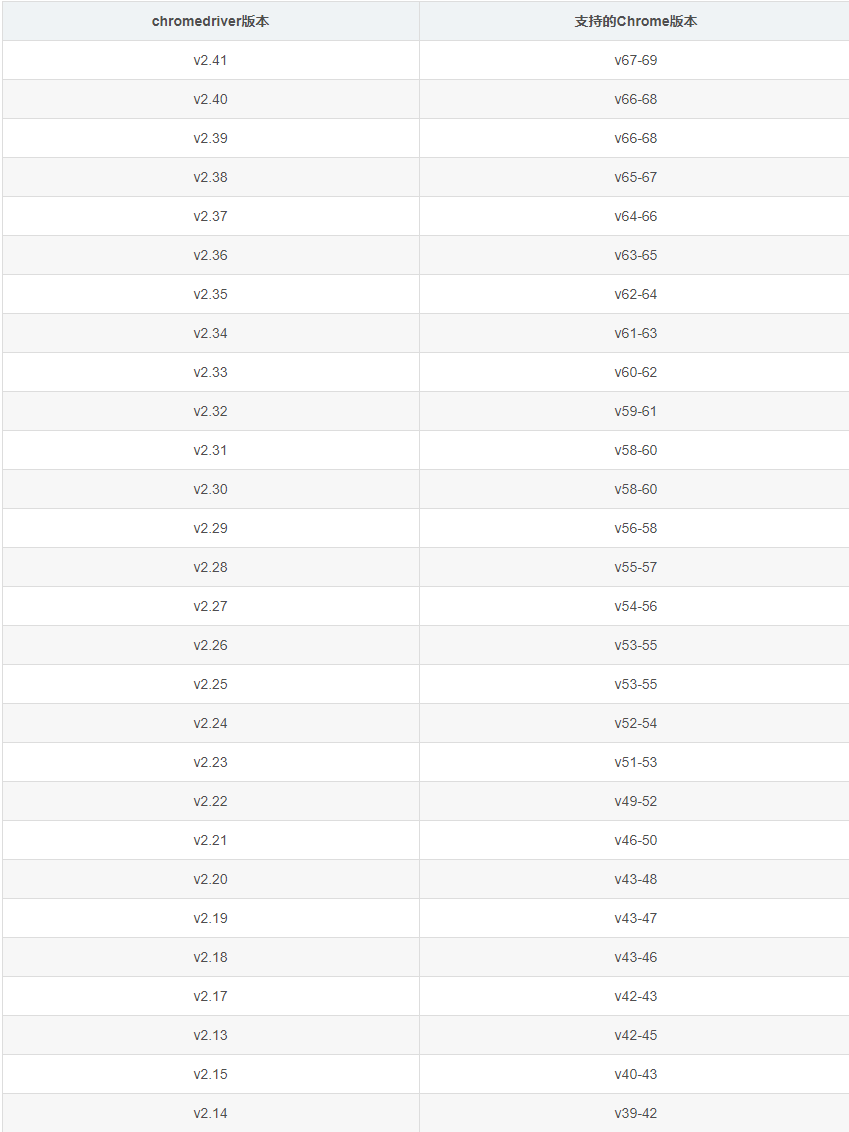Click the v39-42 Chrome version cell

(x=635, y=1113)
